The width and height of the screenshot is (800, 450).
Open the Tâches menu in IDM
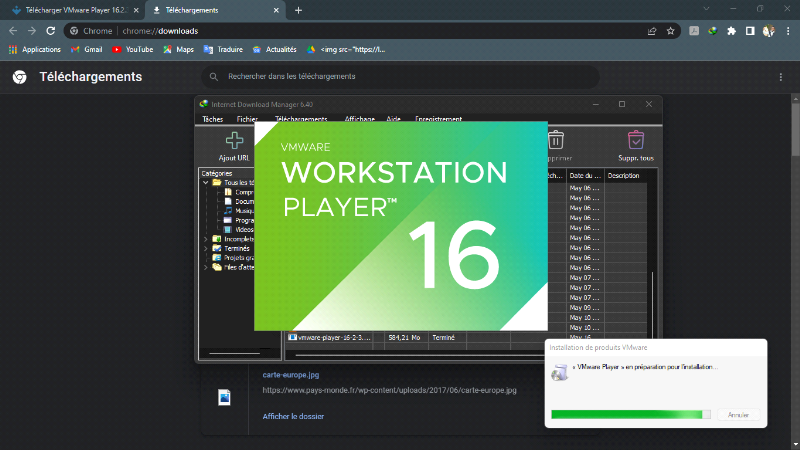(x=212, y=119)
